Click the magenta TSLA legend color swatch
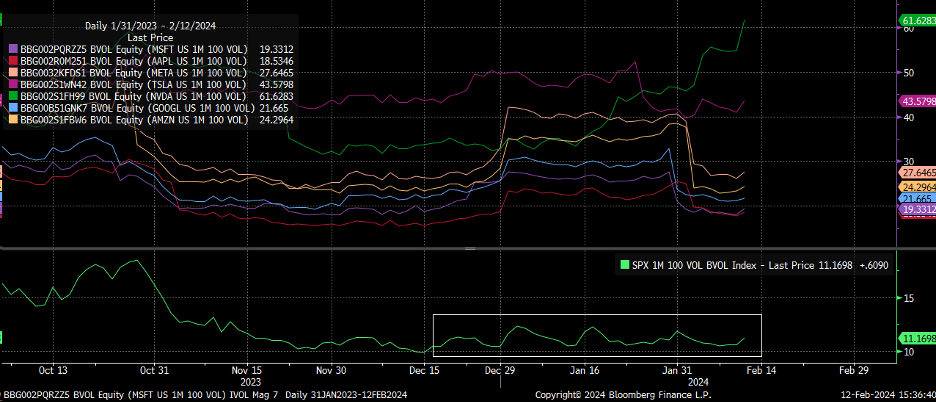The image size is (936, 402). 14,85
